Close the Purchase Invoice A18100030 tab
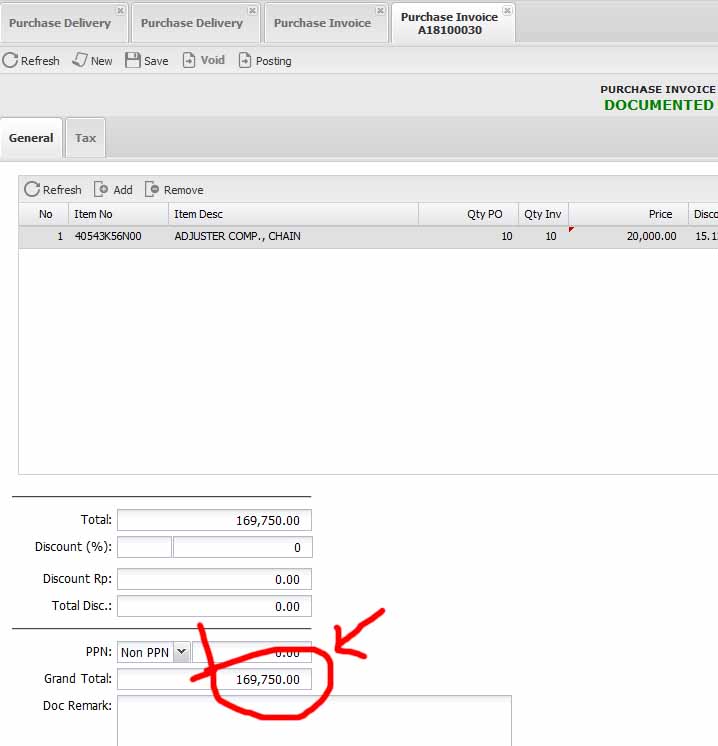Image resolution: width=718 pixels, height=746 pixels. (x=507, y=11)
